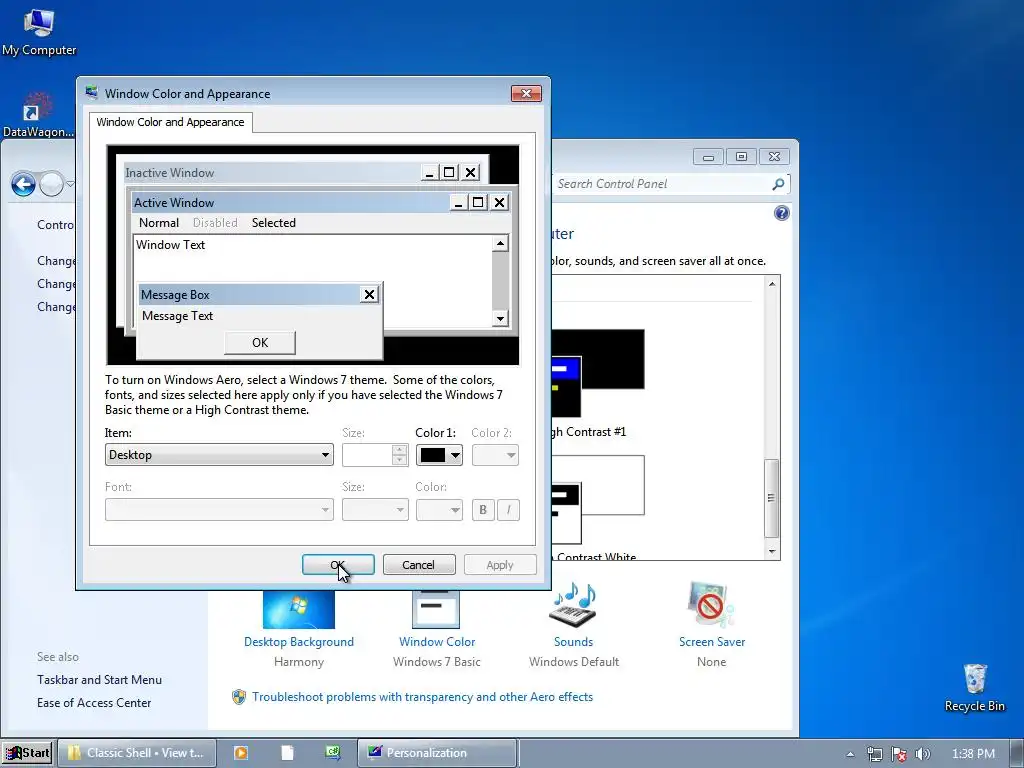Screen dimensions: 1024x768
Task: Open the font Color dropdown
Action: point(439,509)
